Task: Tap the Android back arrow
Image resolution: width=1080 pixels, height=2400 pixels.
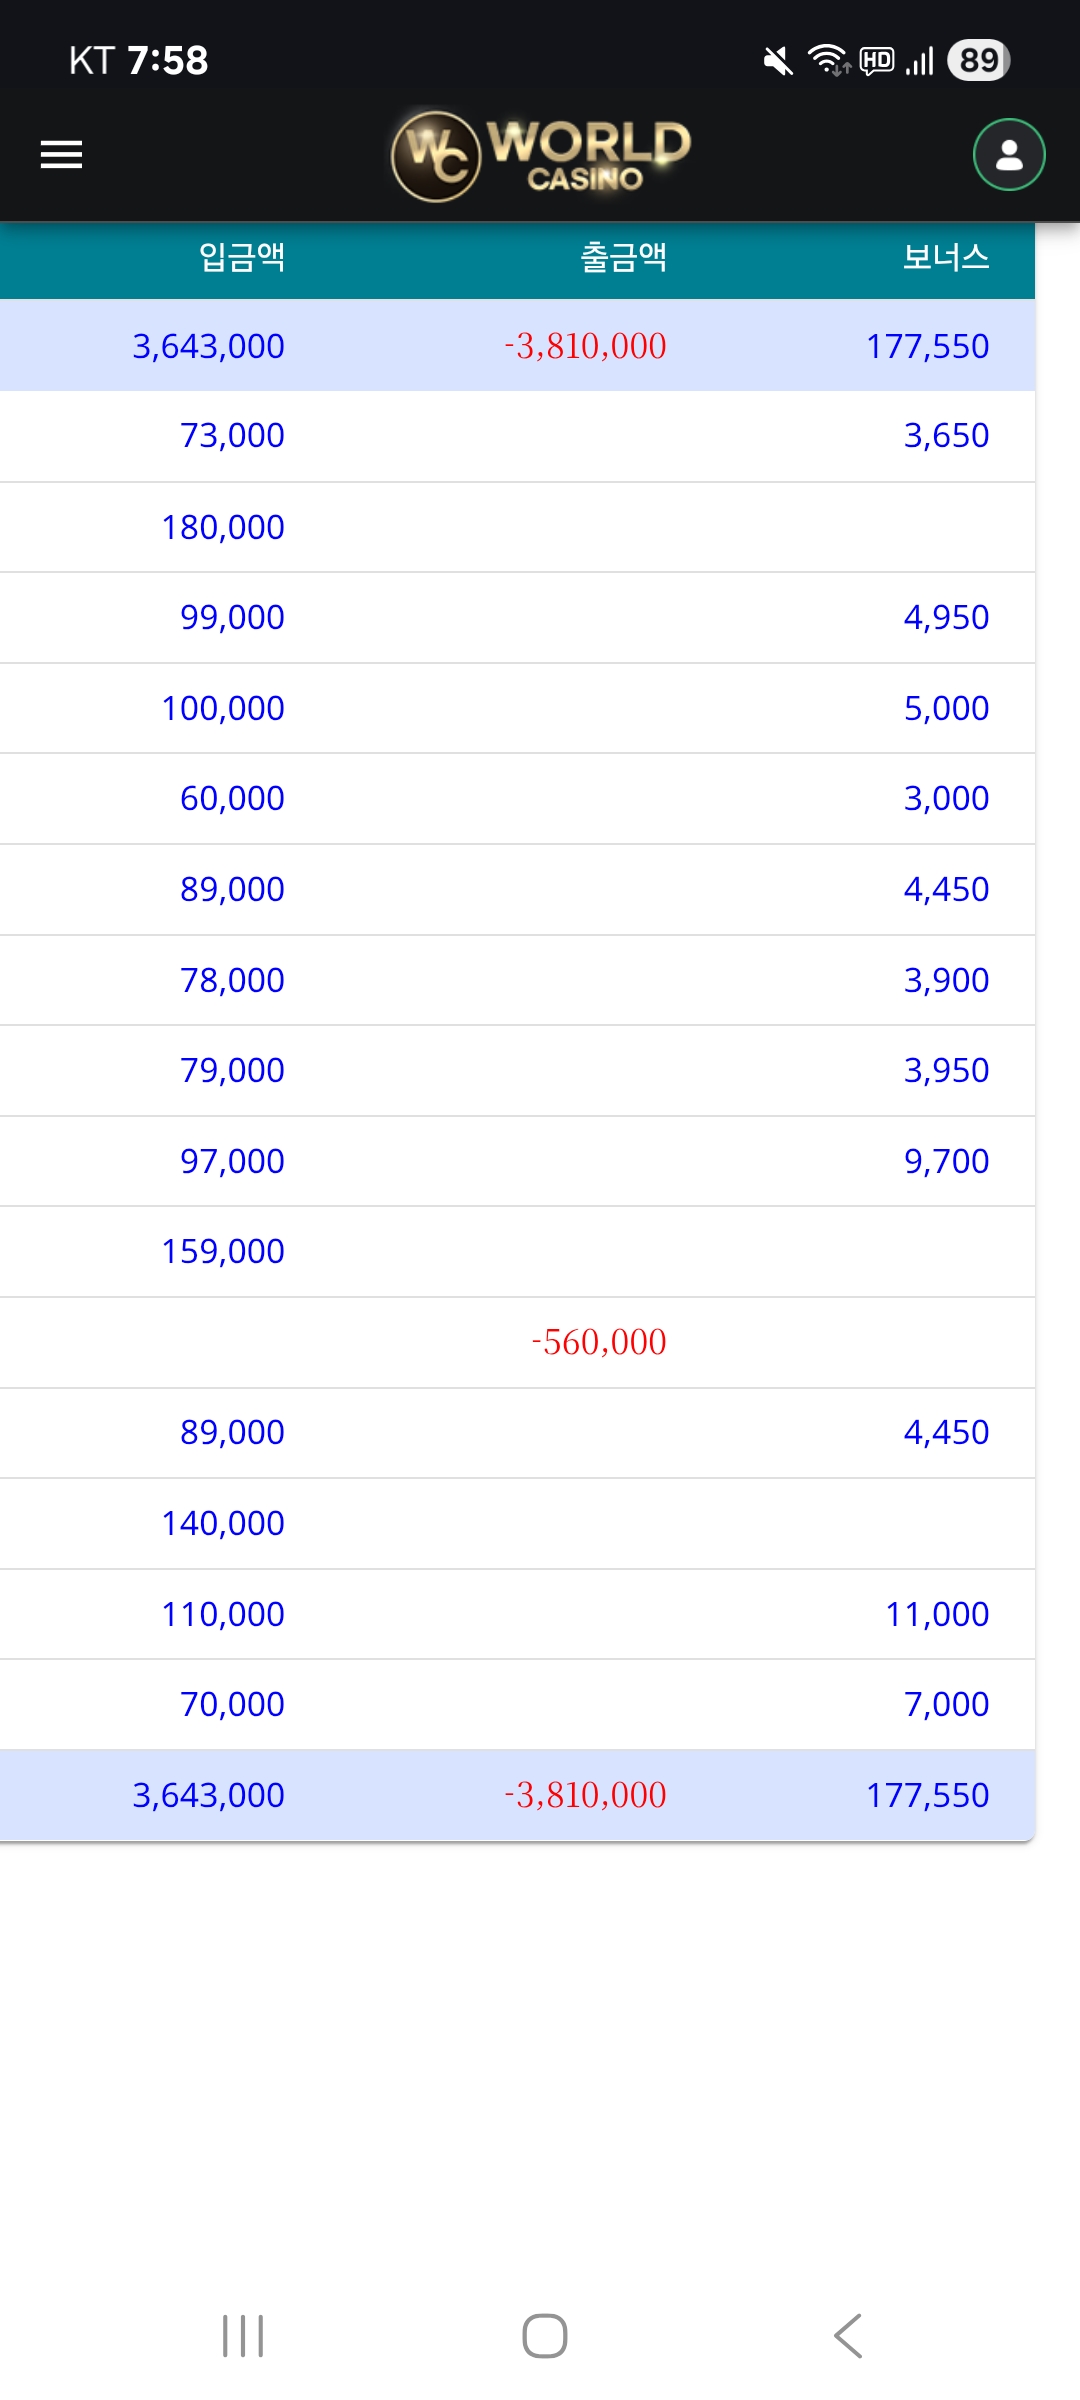Action: 848,2336
